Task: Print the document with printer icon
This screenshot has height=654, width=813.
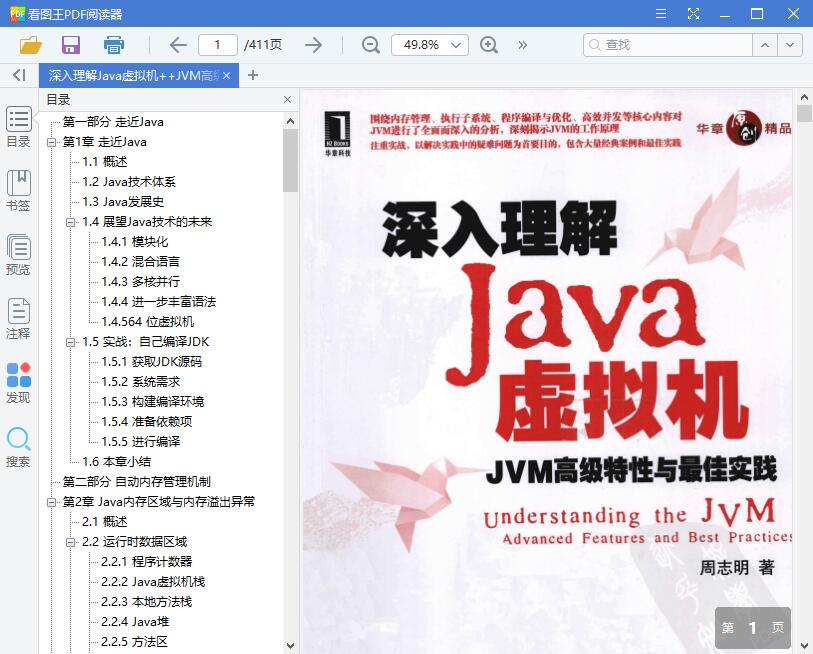Action: pos(114,45)
